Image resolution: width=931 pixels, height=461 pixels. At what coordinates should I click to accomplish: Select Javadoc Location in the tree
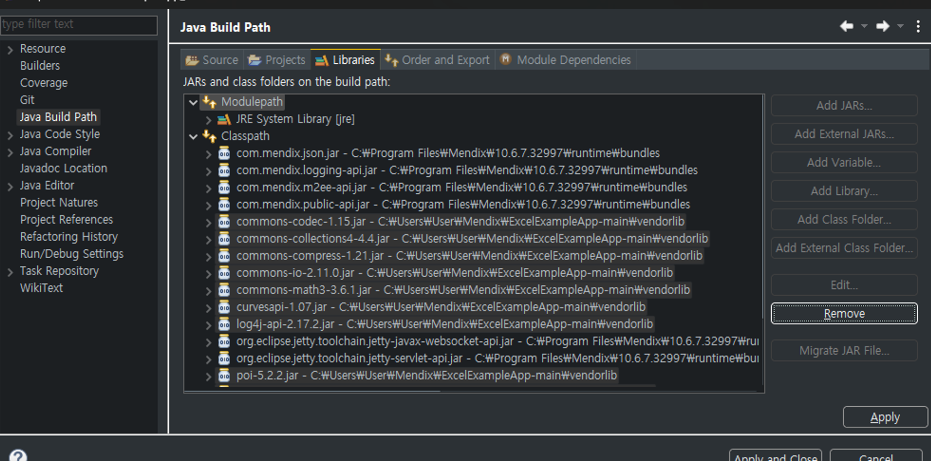[64, 168]
